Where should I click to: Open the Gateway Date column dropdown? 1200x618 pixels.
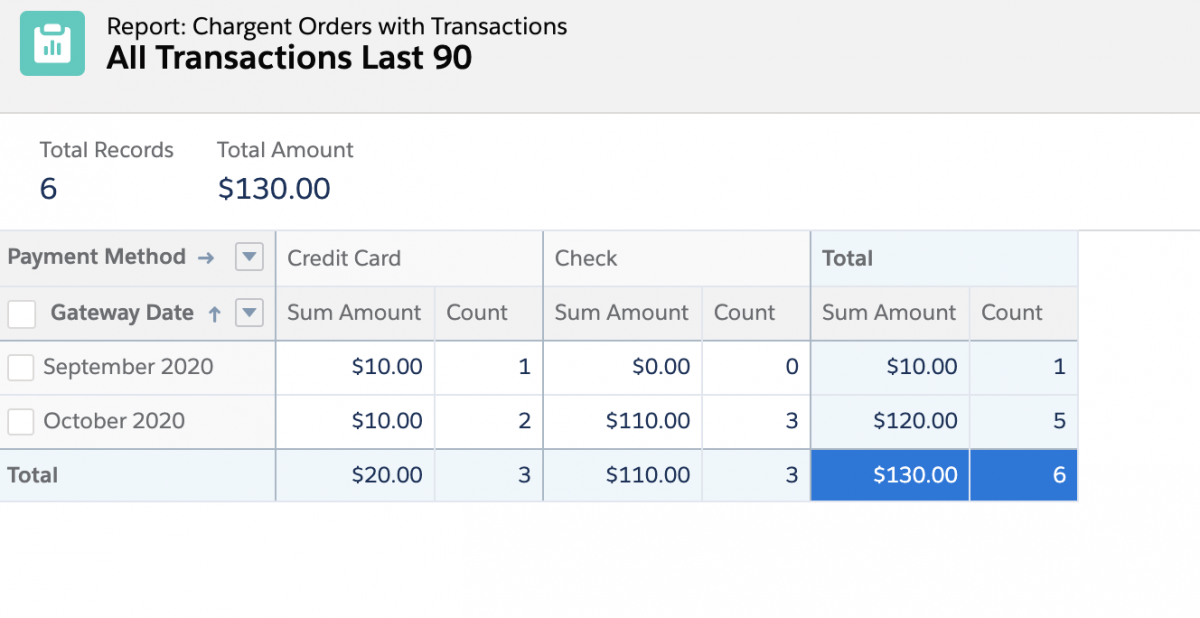[249, 314]
